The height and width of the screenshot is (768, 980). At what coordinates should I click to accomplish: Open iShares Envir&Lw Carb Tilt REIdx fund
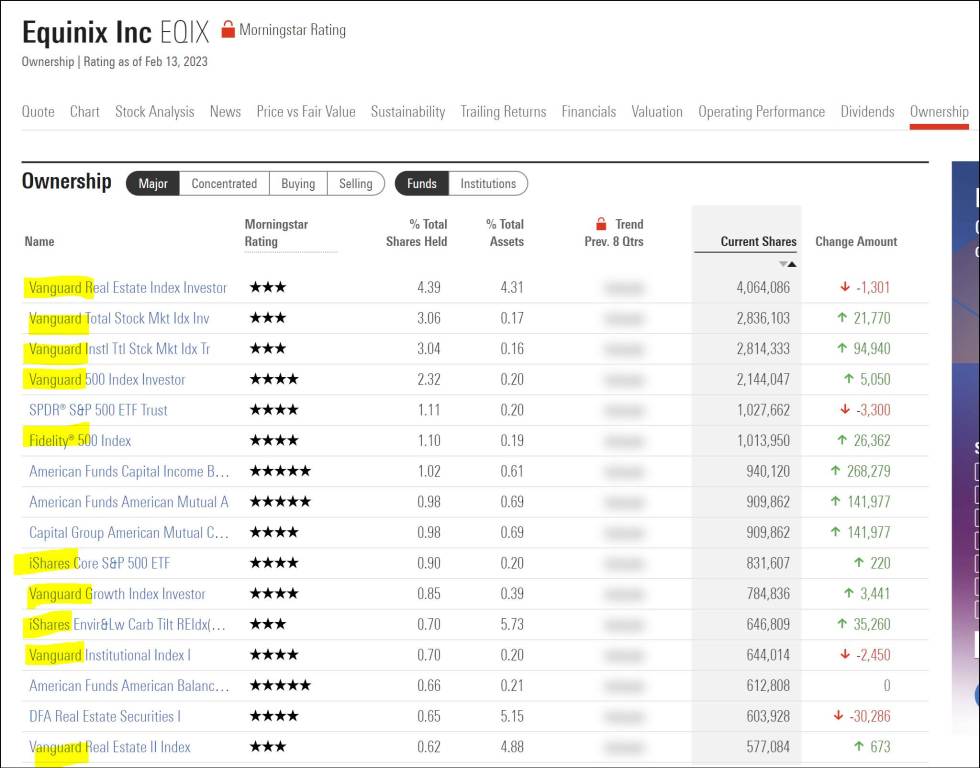(127, 625)
